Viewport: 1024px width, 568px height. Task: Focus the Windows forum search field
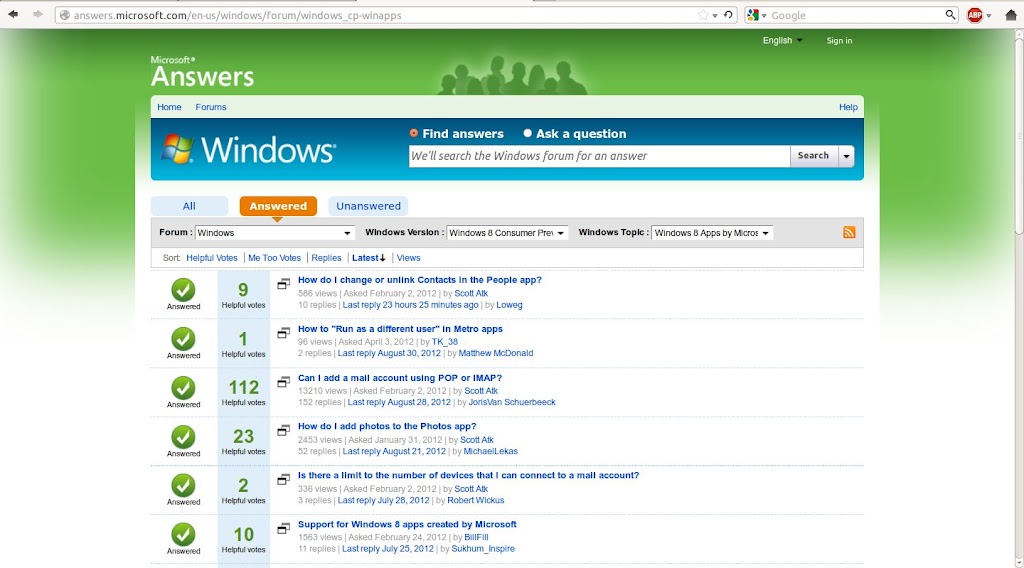[x=600, y=156]
